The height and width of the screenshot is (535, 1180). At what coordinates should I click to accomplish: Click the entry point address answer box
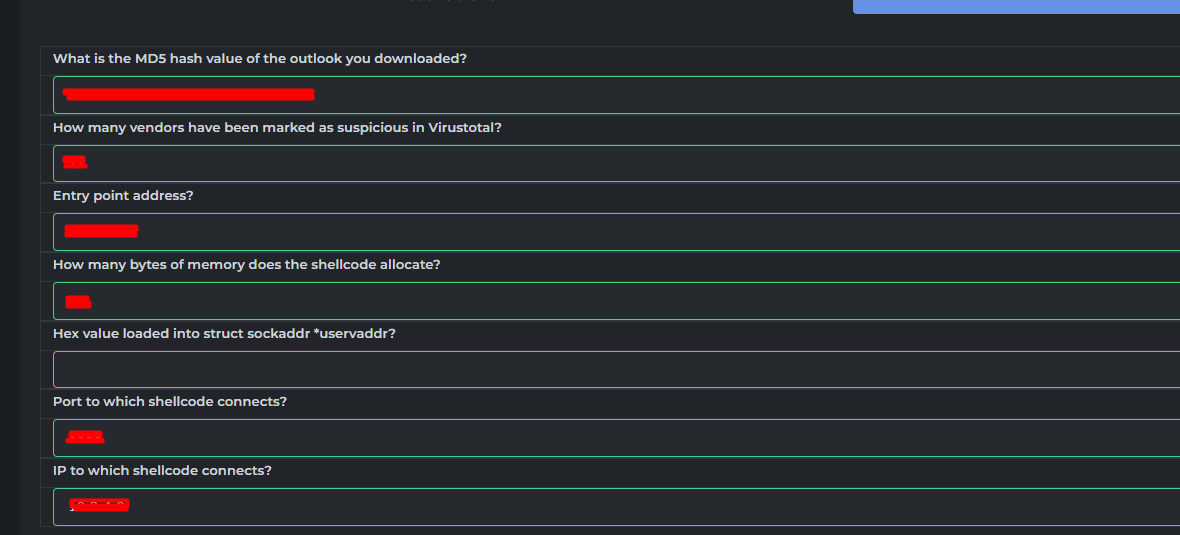616,232
